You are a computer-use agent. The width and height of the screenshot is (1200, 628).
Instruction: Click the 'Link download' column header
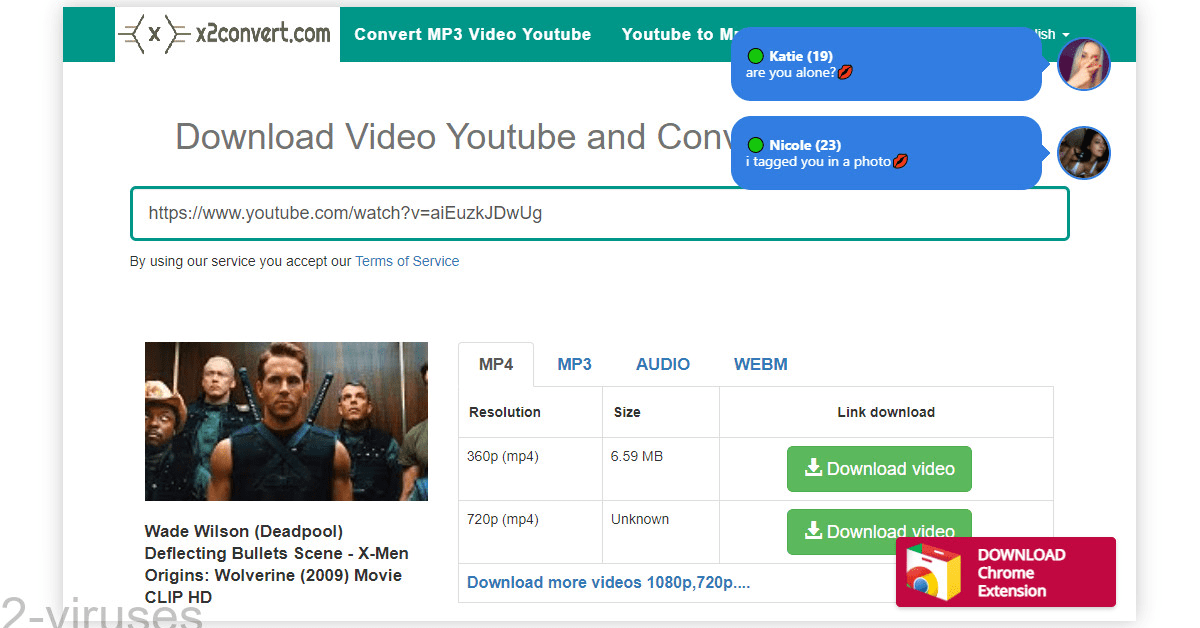coord(886,412)
